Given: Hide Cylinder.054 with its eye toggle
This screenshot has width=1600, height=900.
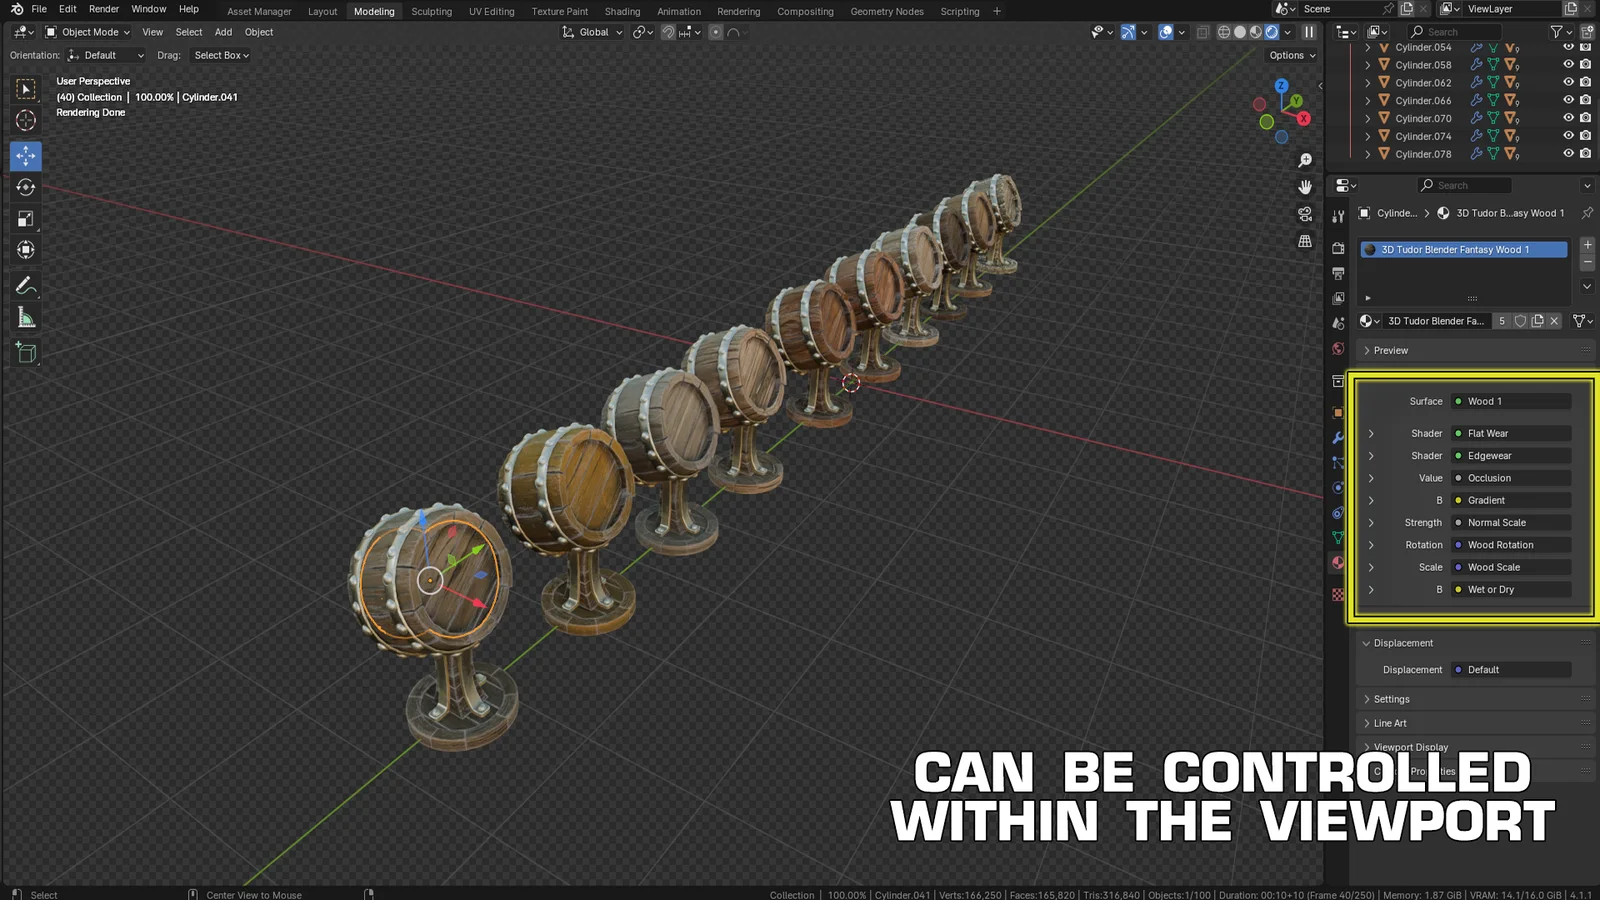Looking at the screenshot, I should (x=1568, y=47).
